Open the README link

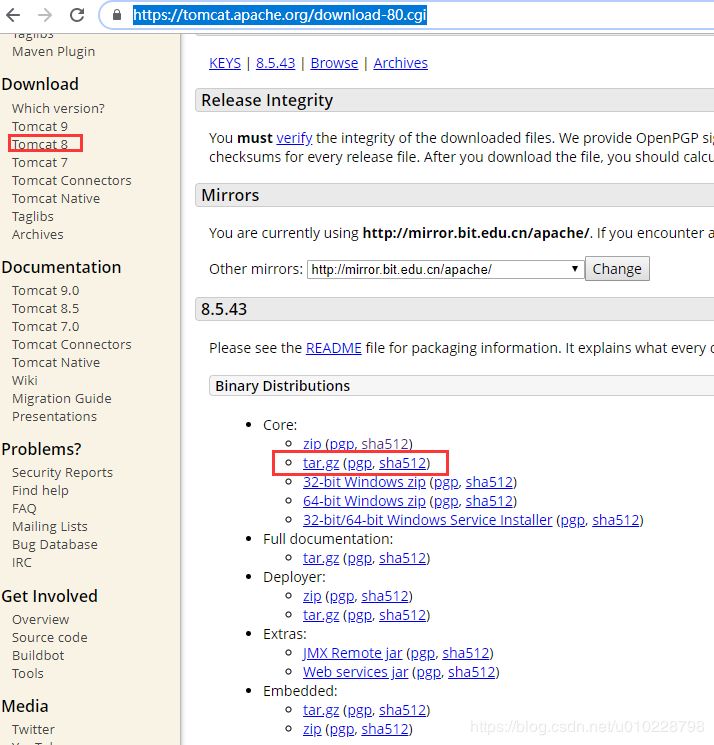[333, 348]
